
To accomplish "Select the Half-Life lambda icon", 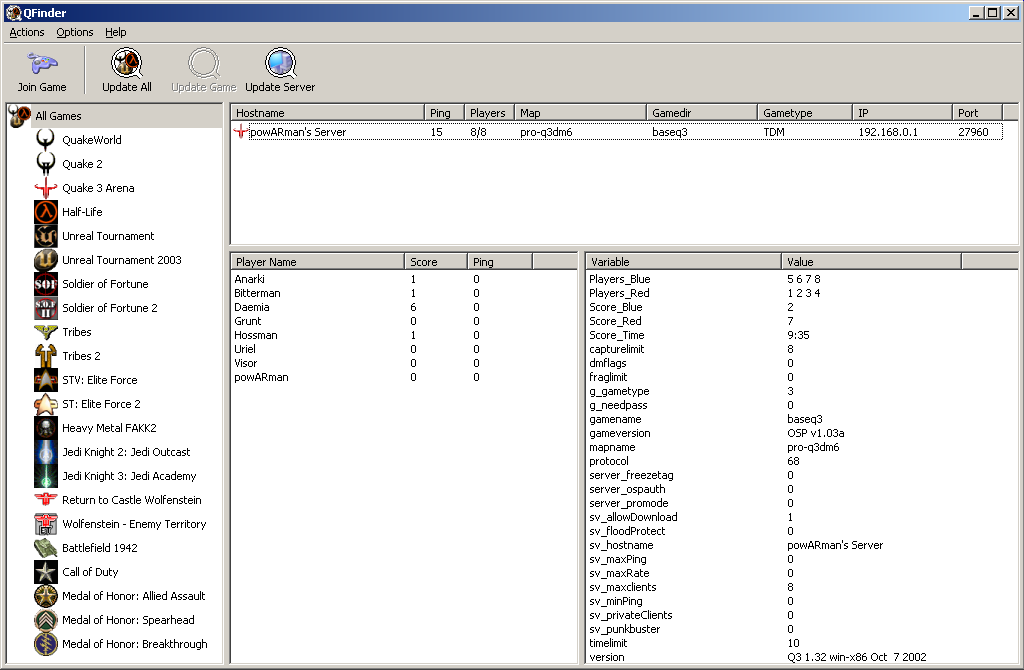I will point(46,212).
